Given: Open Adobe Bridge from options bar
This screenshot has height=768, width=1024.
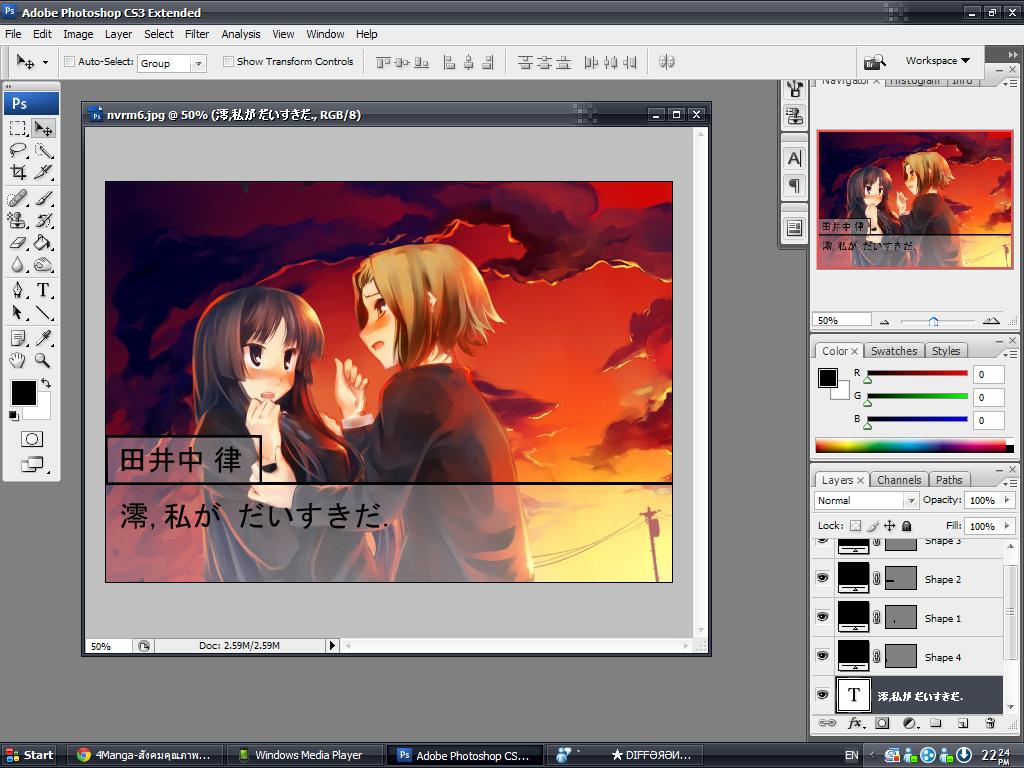Looking at the screenshot, I should click(x=874, y=62).
